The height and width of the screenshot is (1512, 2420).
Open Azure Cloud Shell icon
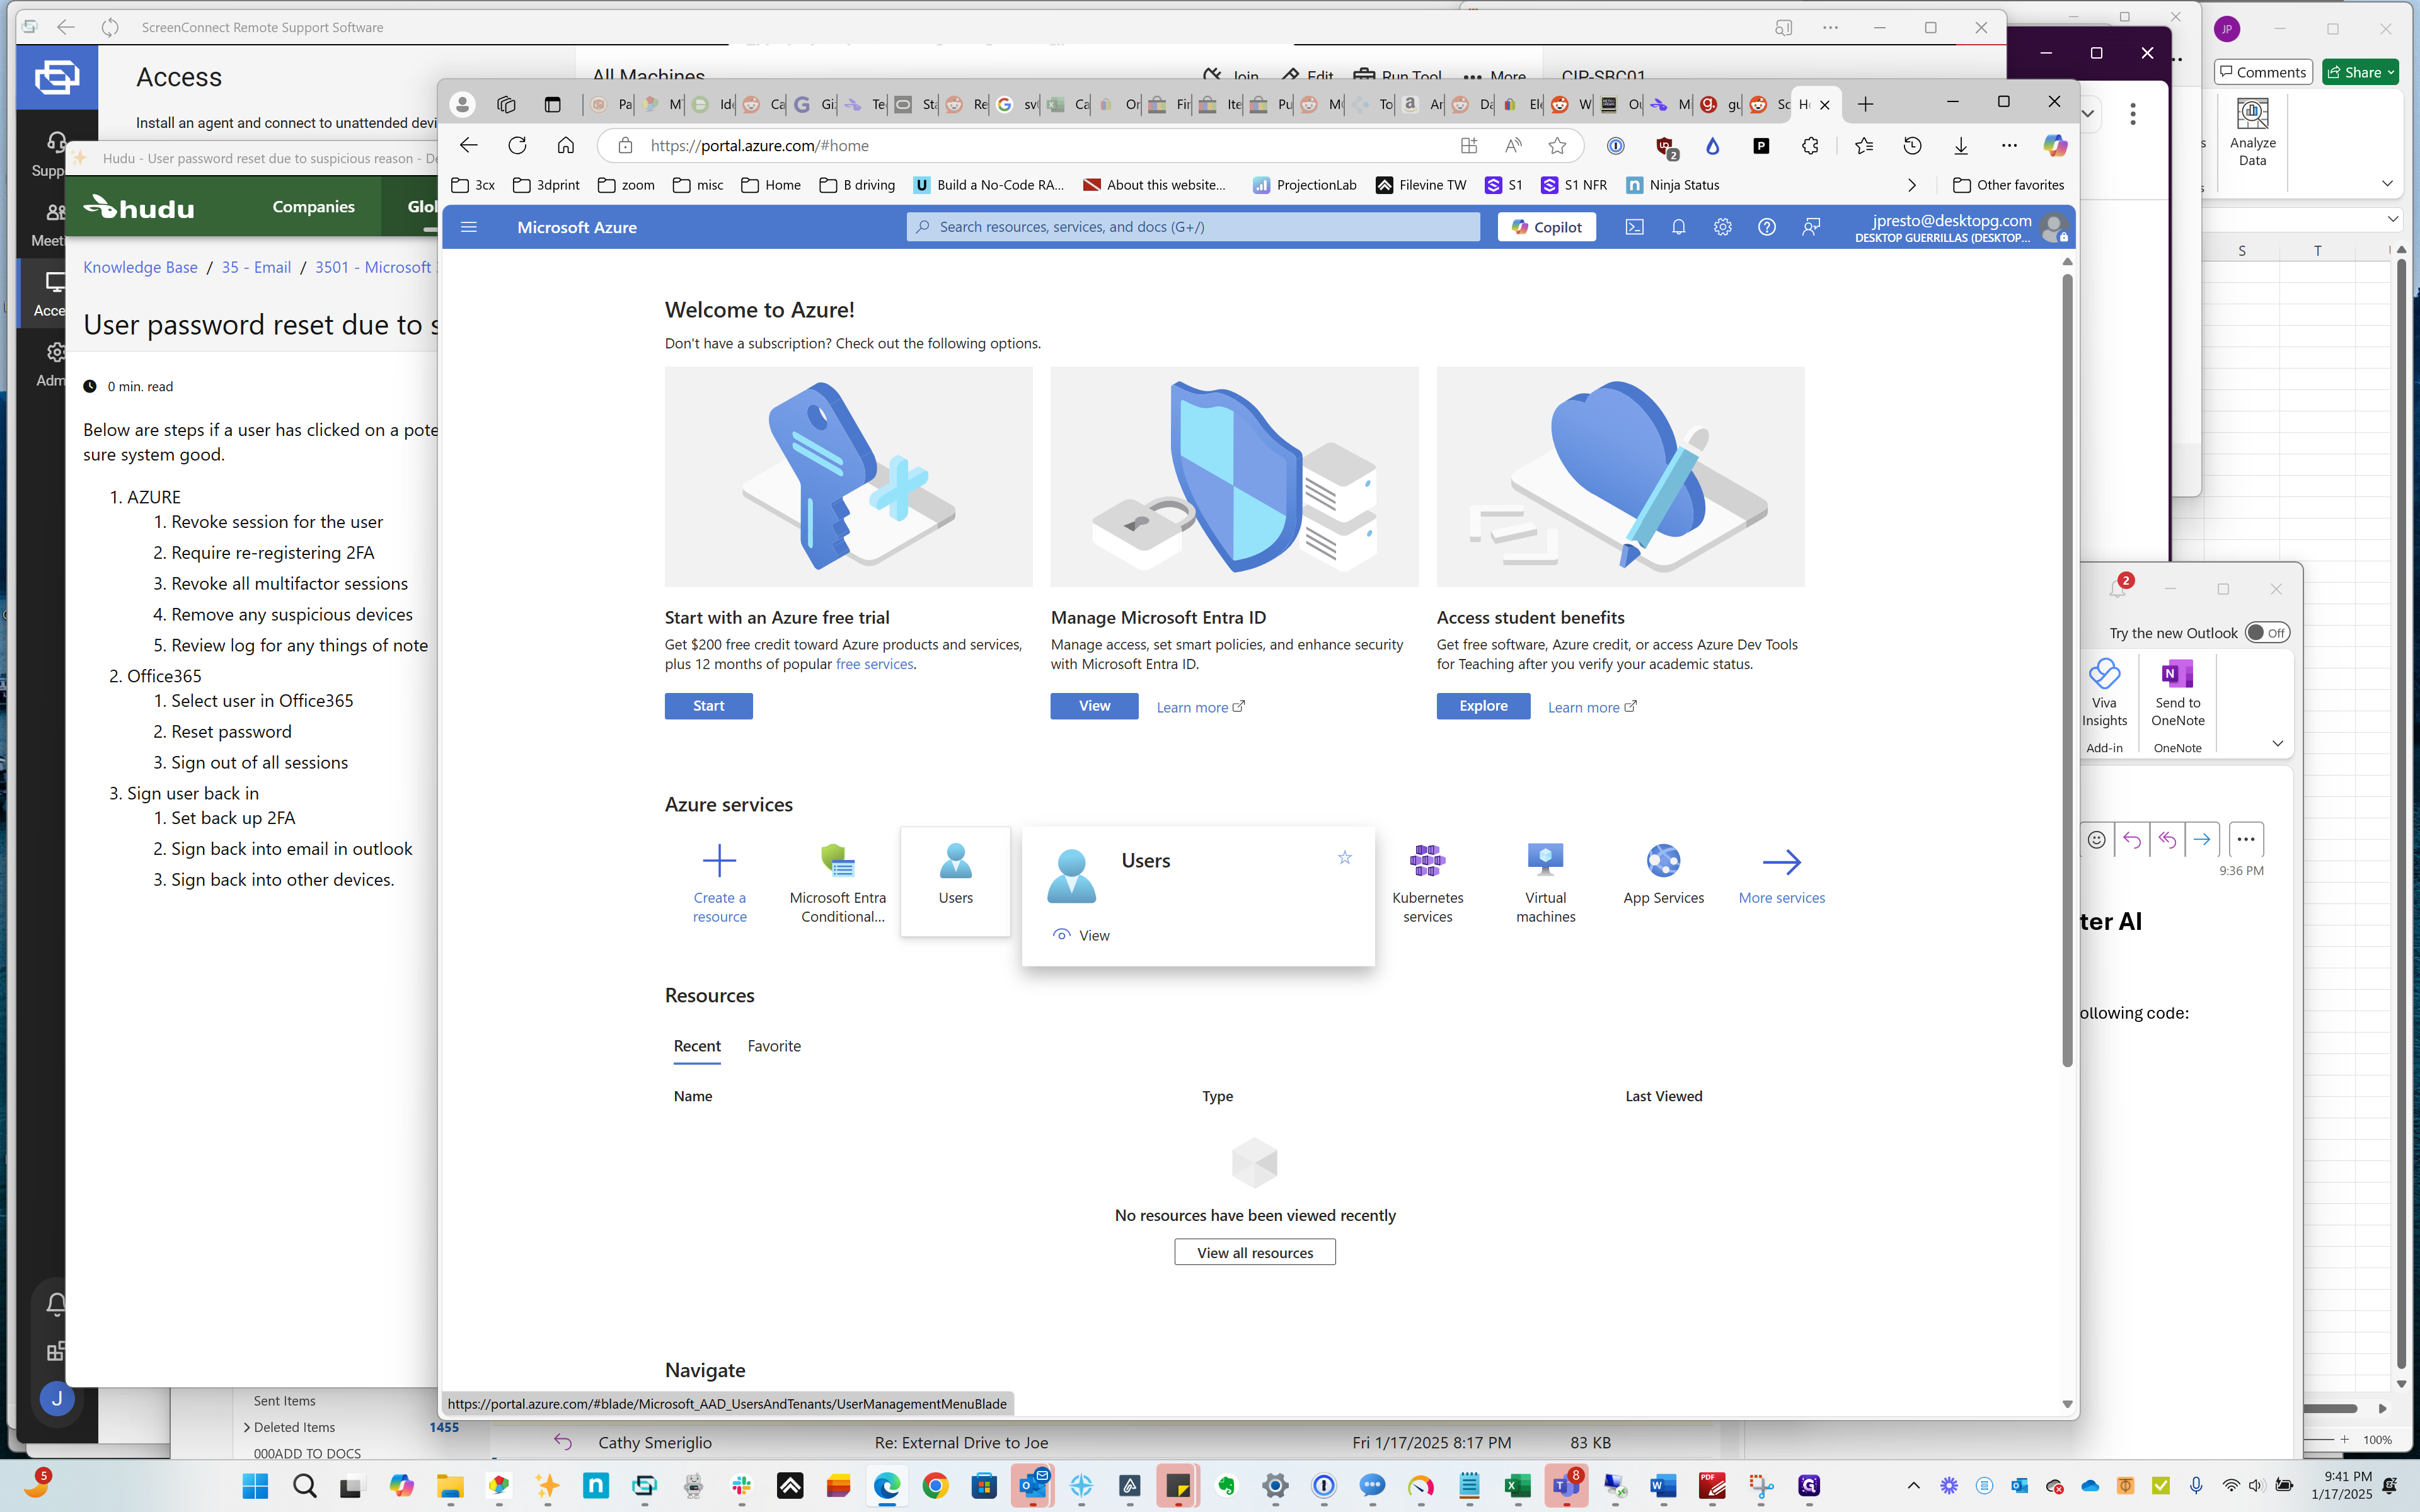pyautogui.click(x=1634, y=227)
